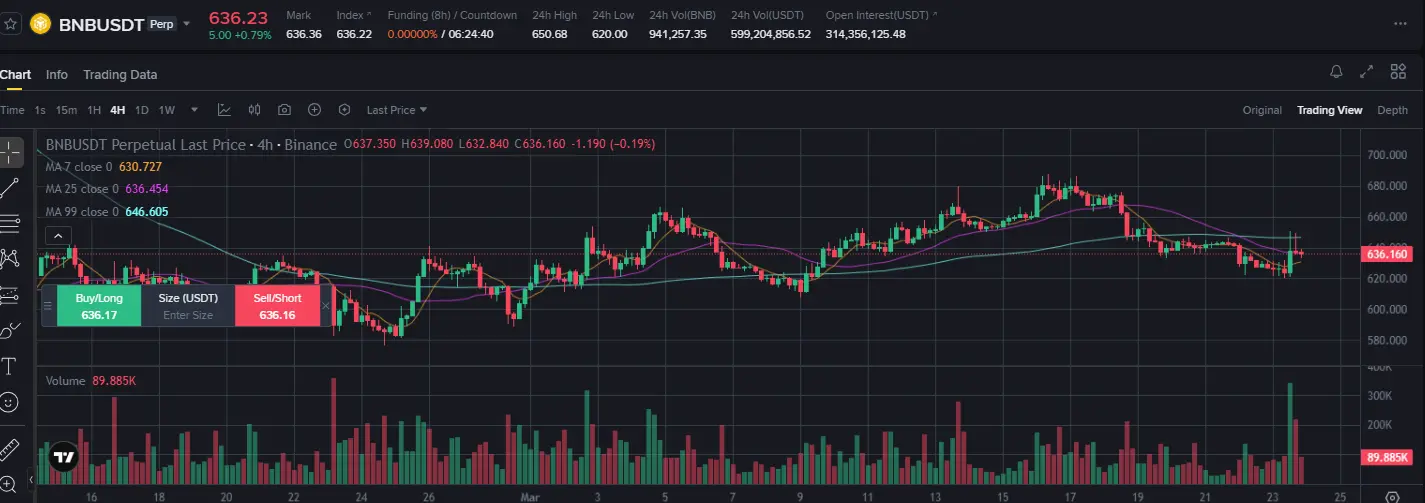Screen dimensions: 1425x503
Task: Click Buy/Long at 636.17
Action: 99,305
